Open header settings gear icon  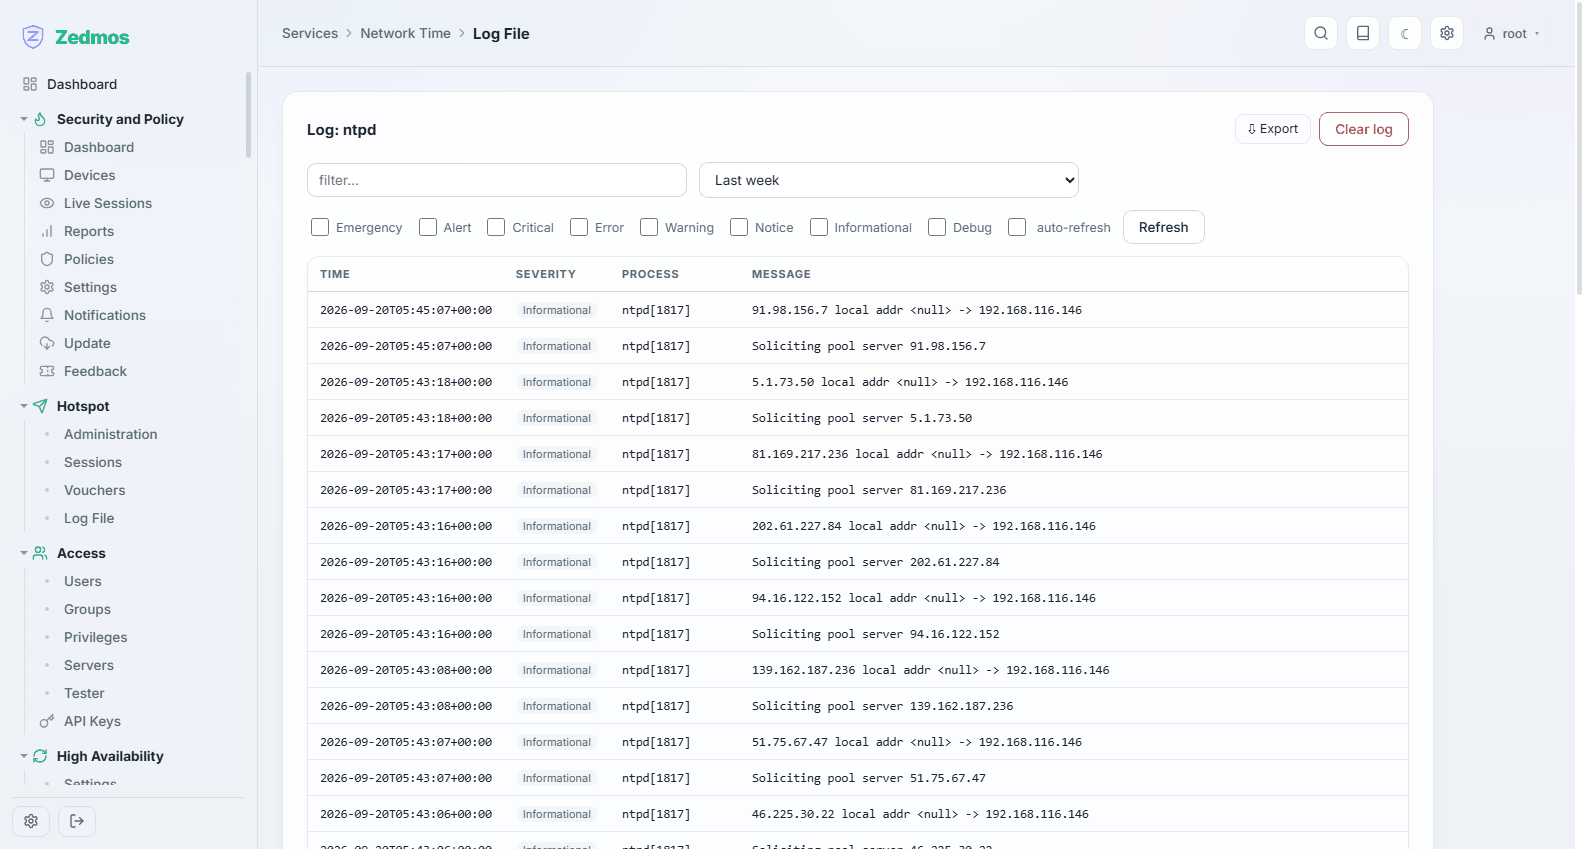click(1447, 33)
